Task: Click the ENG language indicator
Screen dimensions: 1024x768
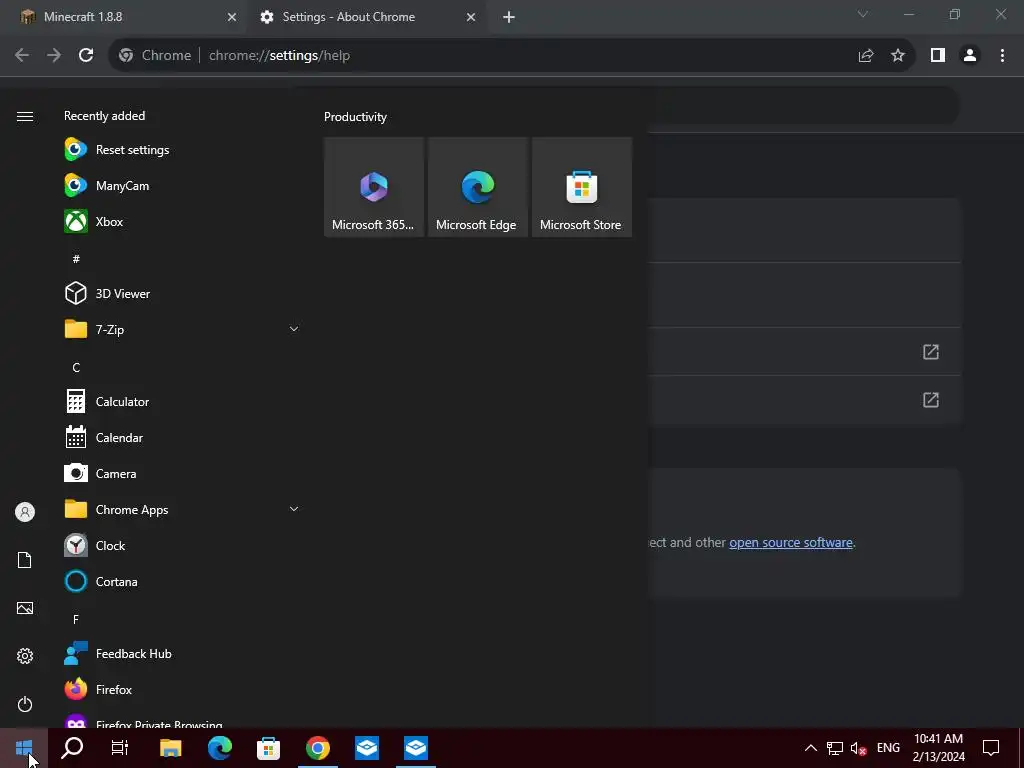Action: pos(888,748)
